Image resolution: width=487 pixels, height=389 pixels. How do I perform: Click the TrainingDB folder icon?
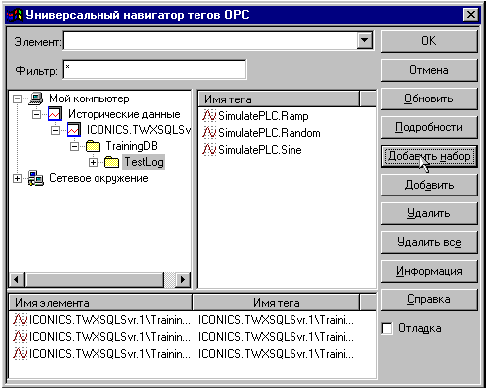tap(93, 146)
